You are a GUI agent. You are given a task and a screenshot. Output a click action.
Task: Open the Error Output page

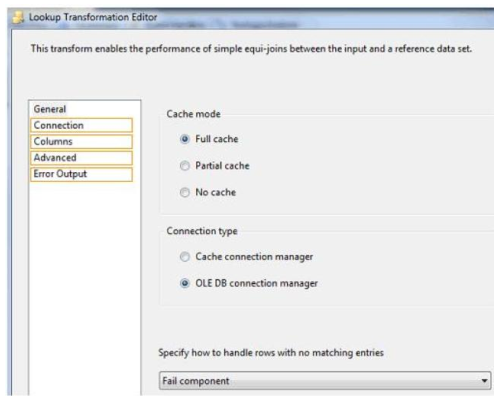pos(81,174)
